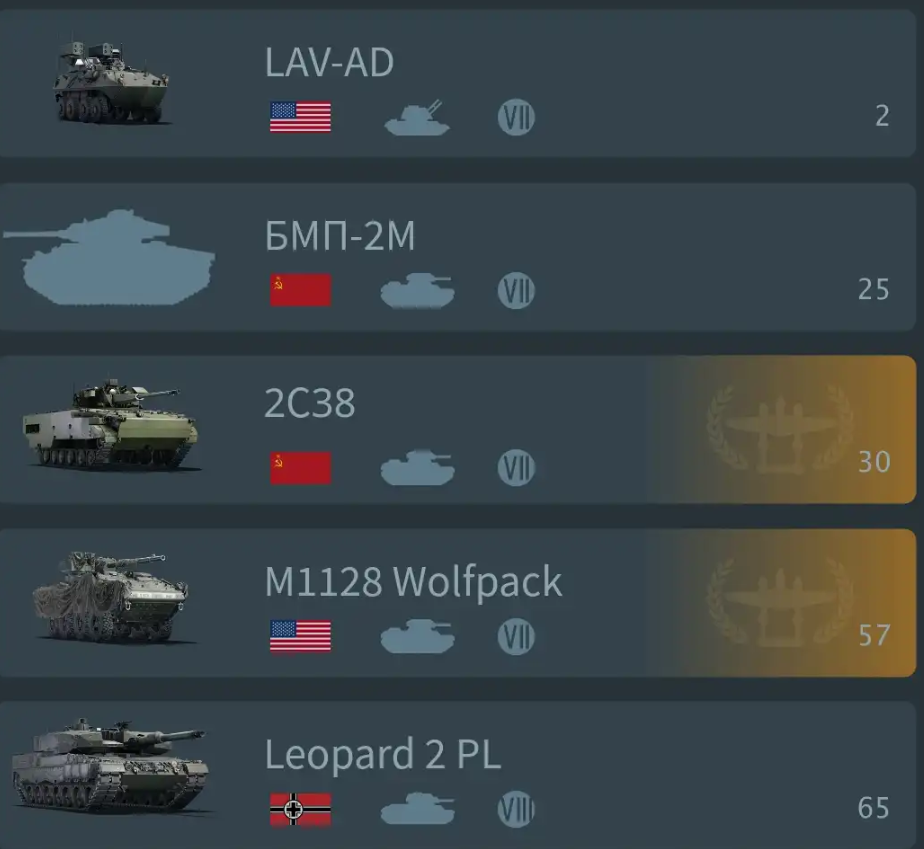The width and height of the screenshot is (924, 849).
Task: Click the tank type icon in БМП-2М row
Action: coord(417,290)
